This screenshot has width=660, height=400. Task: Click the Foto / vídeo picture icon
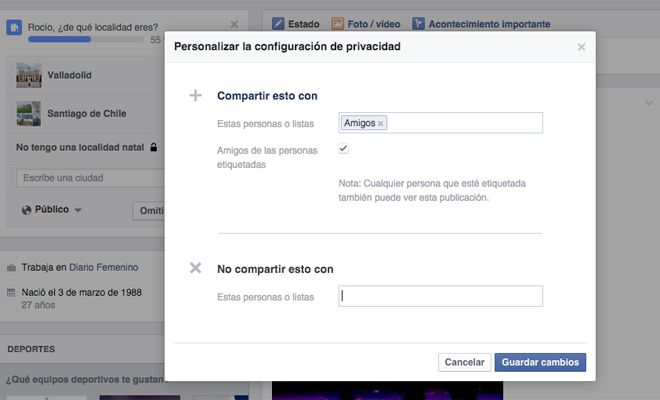tap(338, 24)
